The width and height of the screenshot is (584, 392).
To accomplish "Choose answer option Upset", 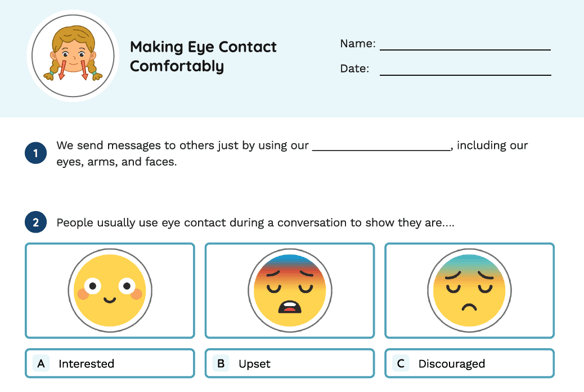I will 290,363.
